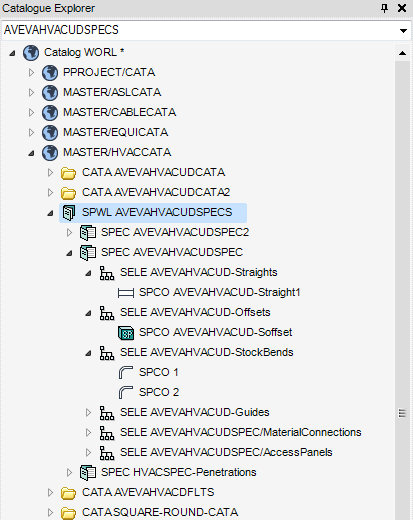Expand the PPROJECT/CATA node
The image size is (413, 520).
pos(31,72)
